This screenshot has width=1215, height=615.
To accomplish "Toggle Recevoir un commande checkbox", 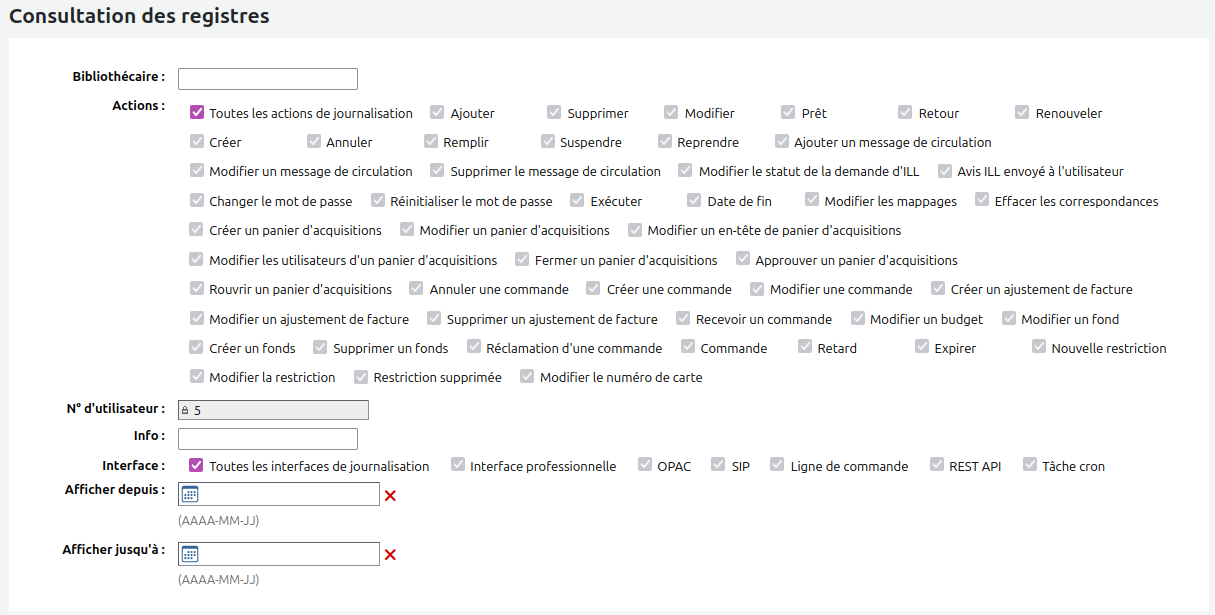I will 684,319.
